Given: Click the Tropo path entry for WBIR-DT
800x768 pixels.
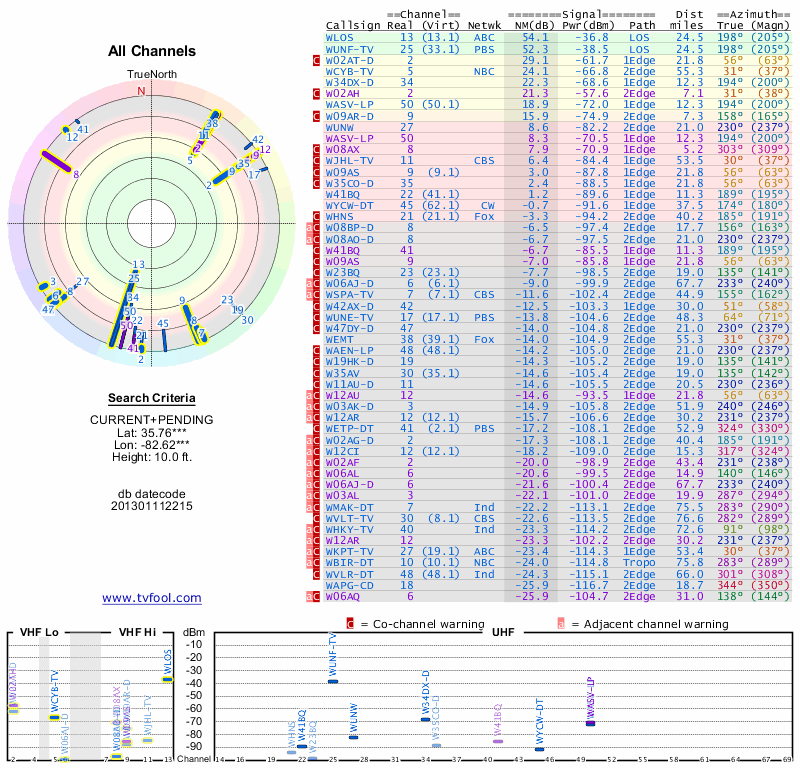Looking at the screenshot, I should point(639,563).
